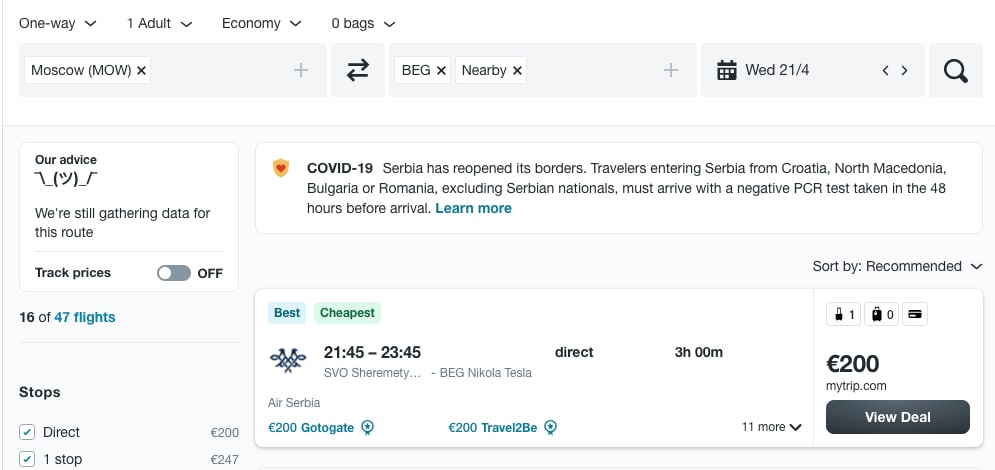Remove the BEG destination chip
This screenshot has height=470, width=995.
coord(441,70)
